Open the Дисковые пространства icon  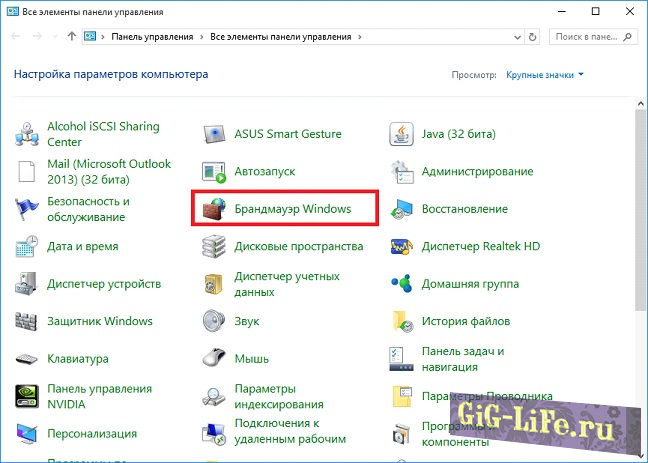(x=215, y=246)
